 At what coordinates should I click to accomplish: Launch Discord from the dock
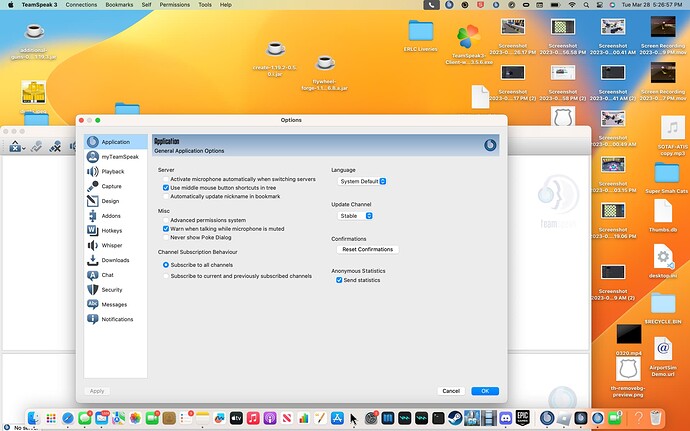(506, 418)
